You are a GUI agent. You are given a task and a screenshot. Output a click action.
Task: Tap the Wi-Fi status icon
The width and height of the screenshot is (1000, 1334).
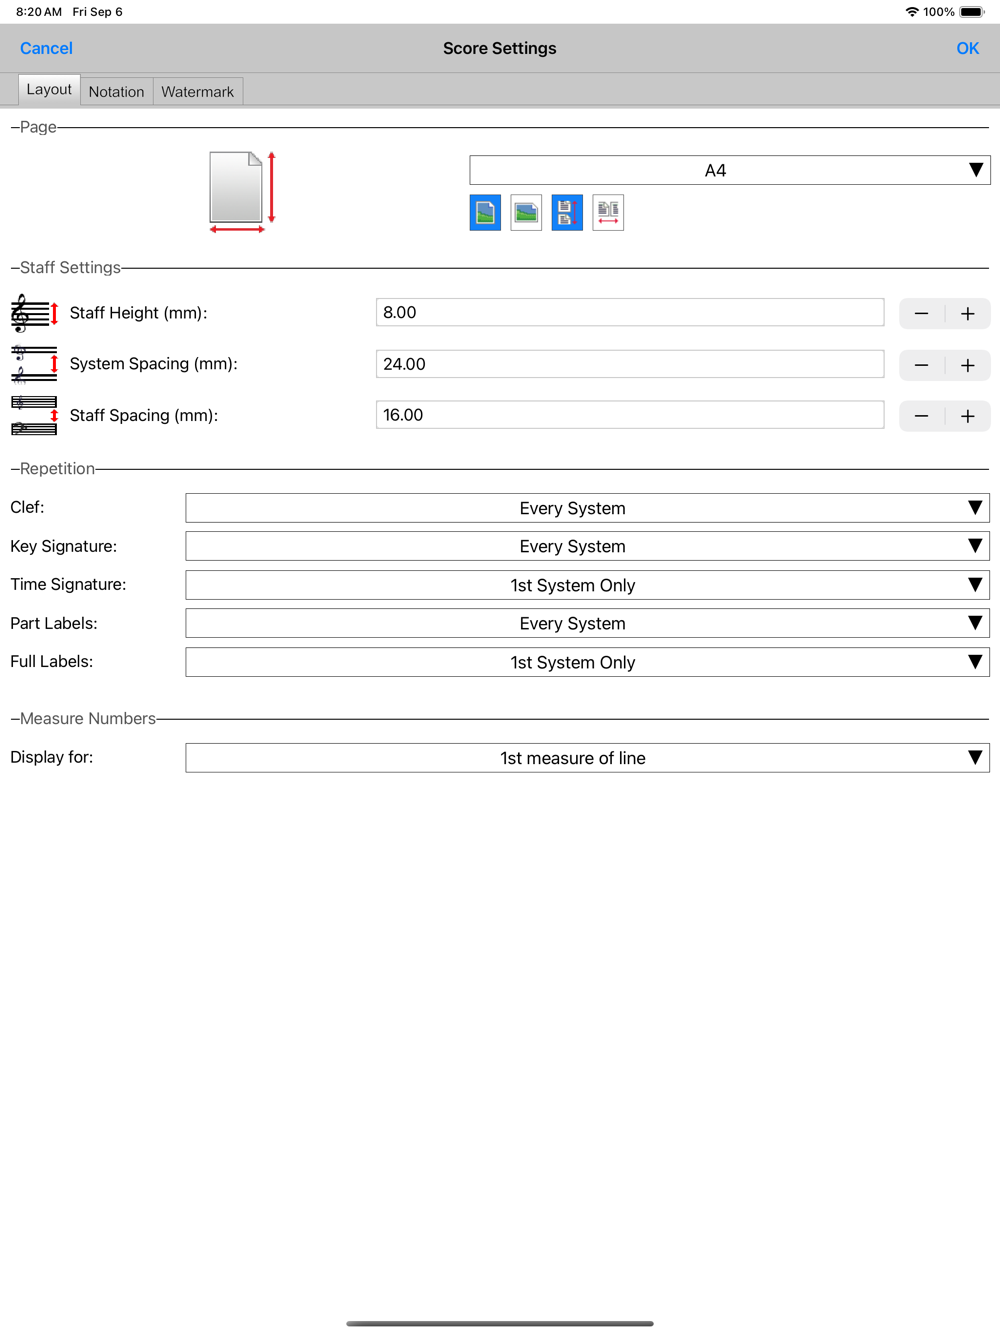pyautogui.click(x=912, y=12)
